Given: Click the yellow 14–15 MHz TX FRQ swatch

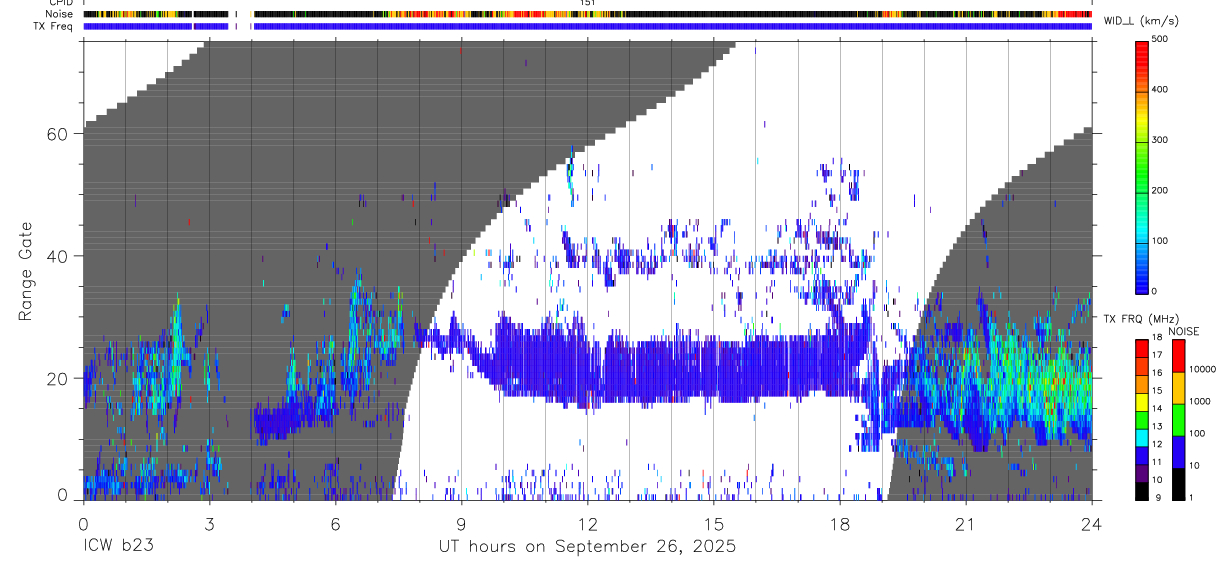Looking at the screenshot, I should (x=1141, y=401).
